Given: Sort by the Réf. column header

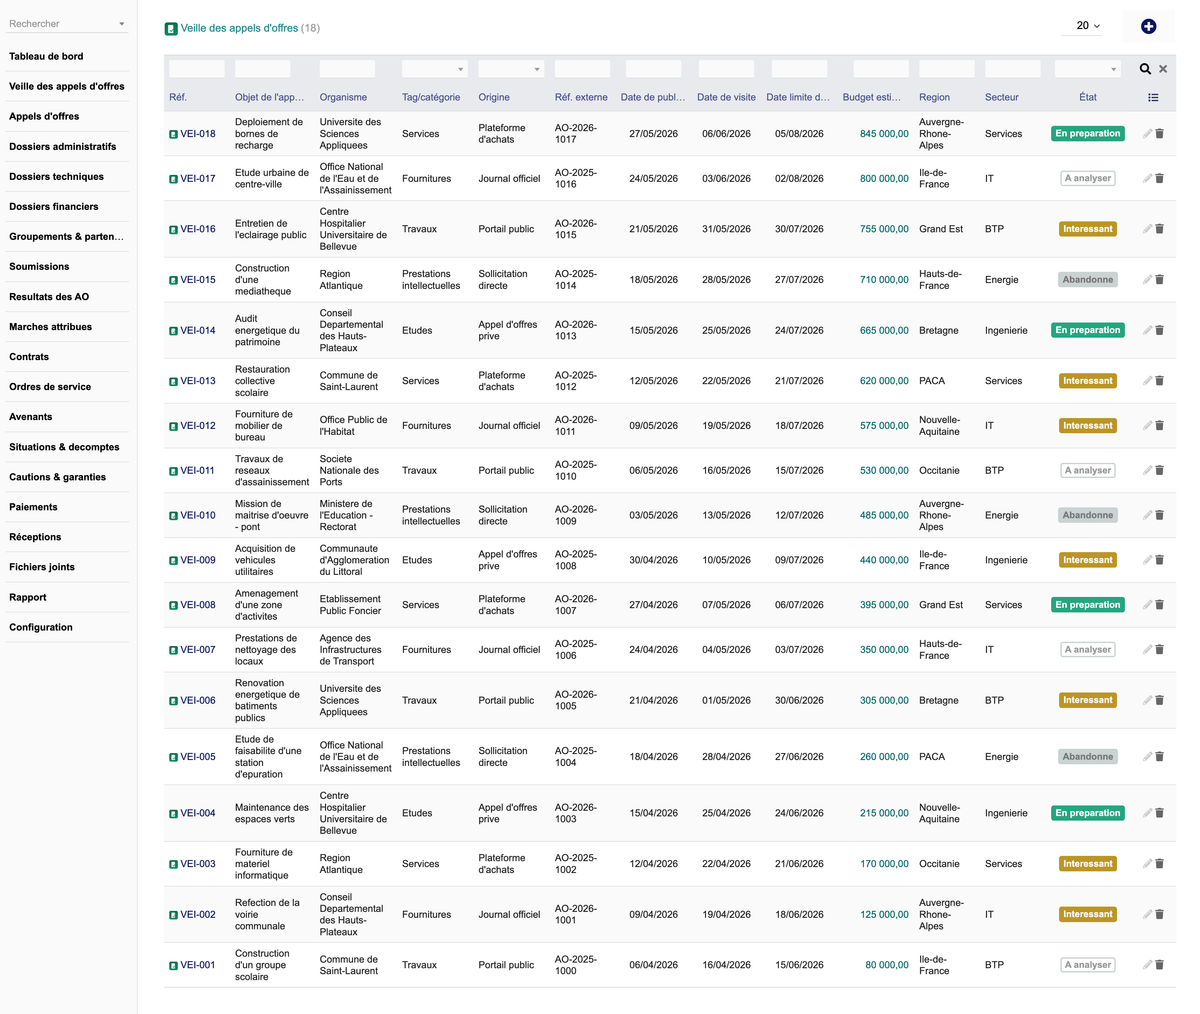Looking at the screenshot, I should click(x=178, y=97).
